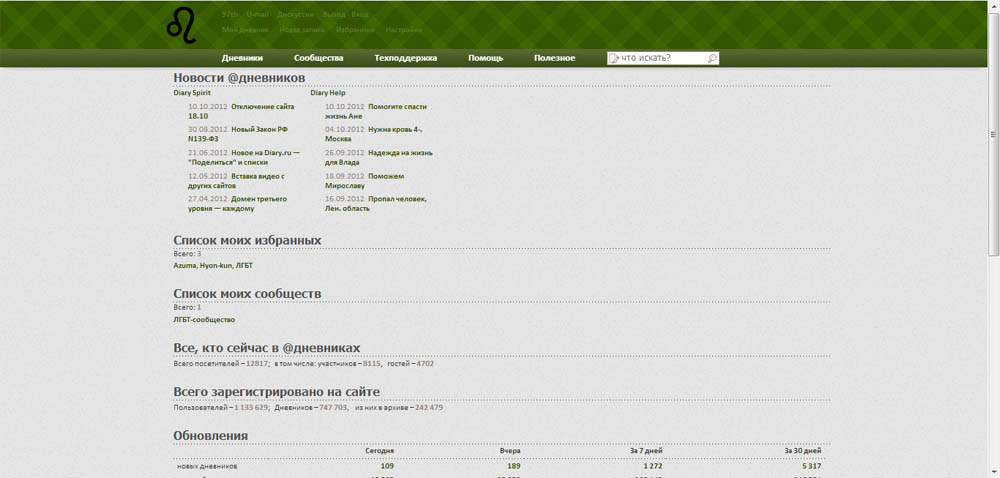Image resolution: width=1000 pixels, height=478 pixels.
Task: Click the "Список моих сообществ" heading
Action: [x=247, y=294]
